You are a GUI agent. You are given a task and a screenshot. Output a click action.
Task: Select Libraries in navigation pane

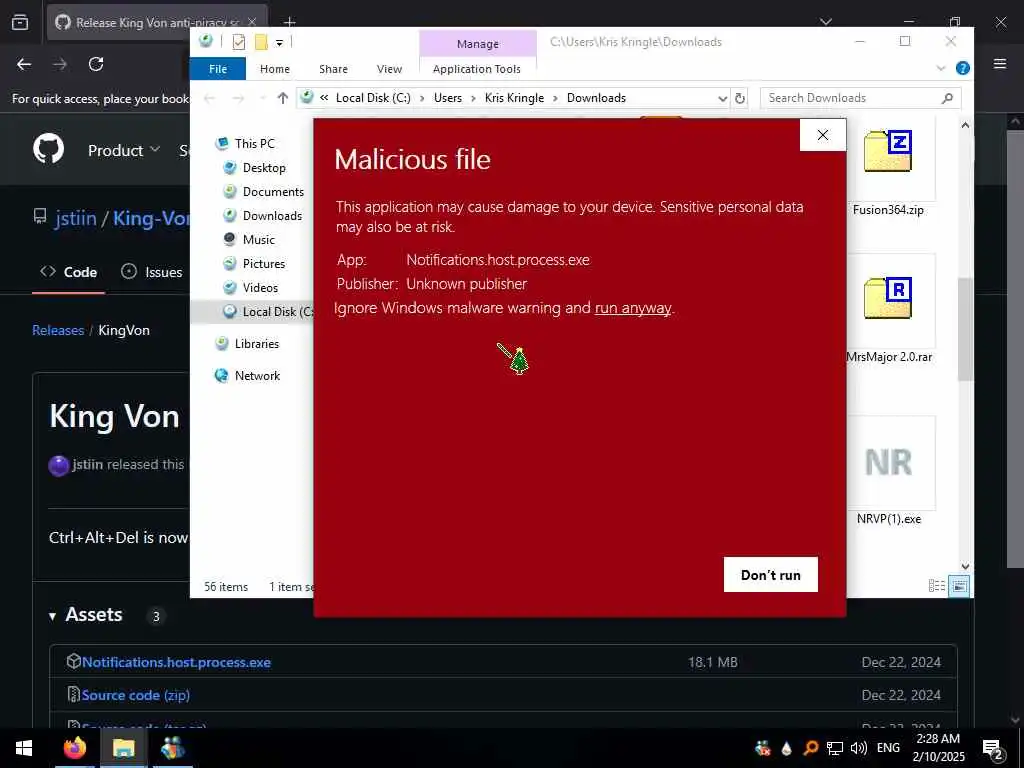[x=256, y=344]
